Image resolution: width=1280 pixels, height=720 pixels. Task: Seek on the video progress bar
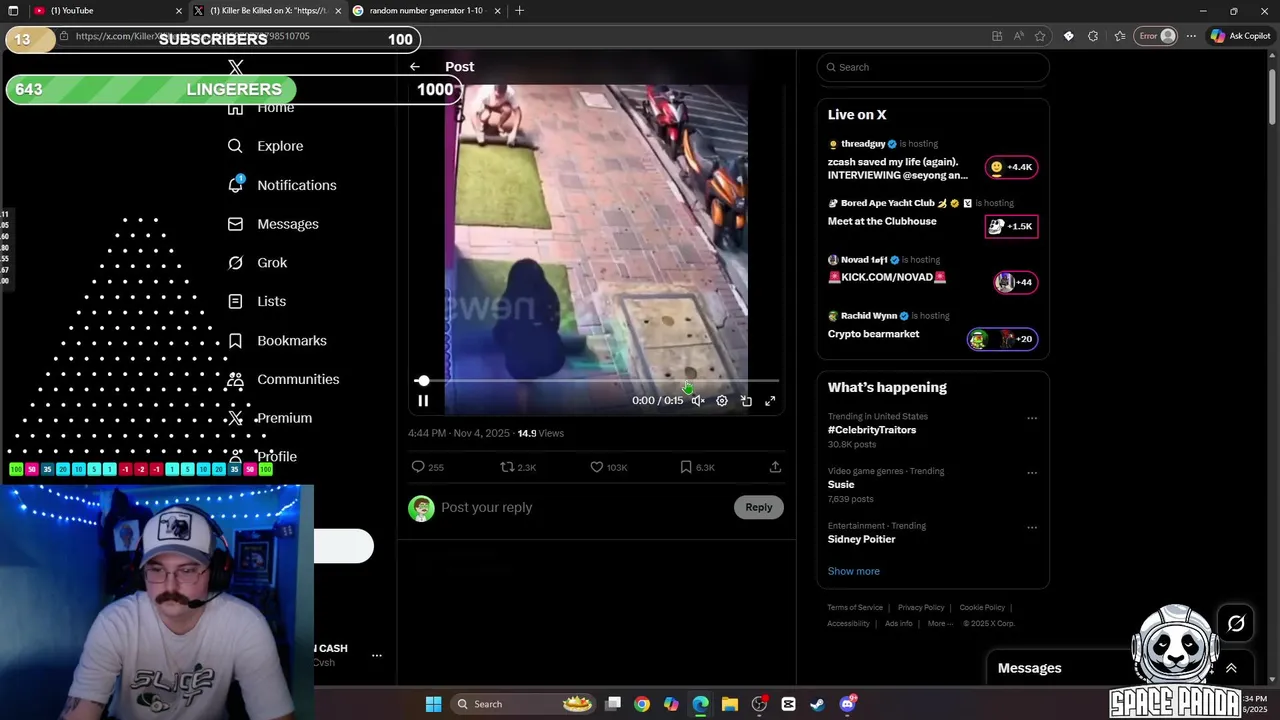(x=597, y=381)
